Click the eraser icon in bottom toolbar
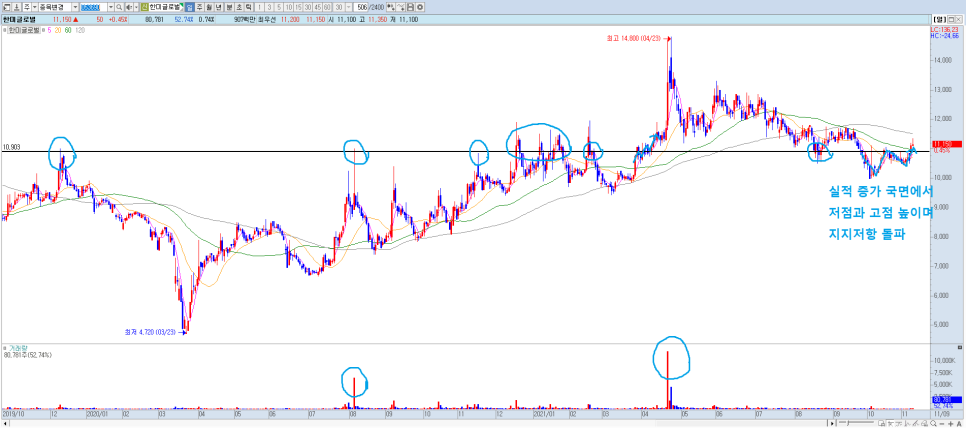Screen dimensions: 966x428 tap(924, 424)
